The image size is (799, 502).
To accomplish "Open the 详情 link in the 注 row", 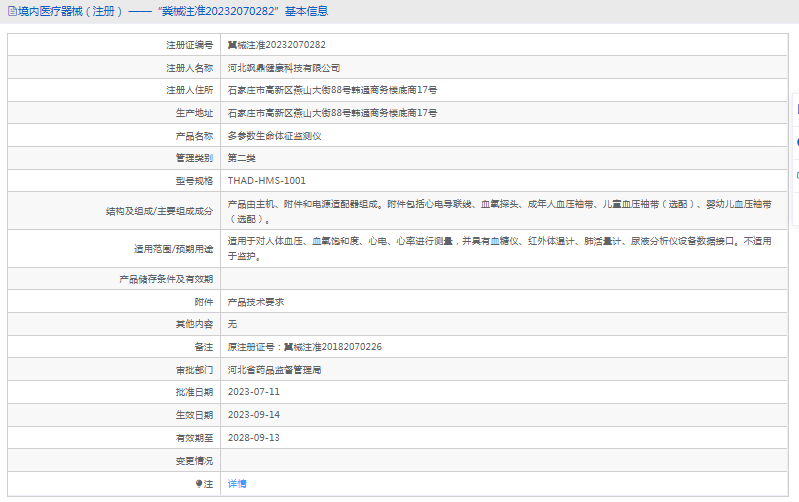I will click(x=237, y=484).
